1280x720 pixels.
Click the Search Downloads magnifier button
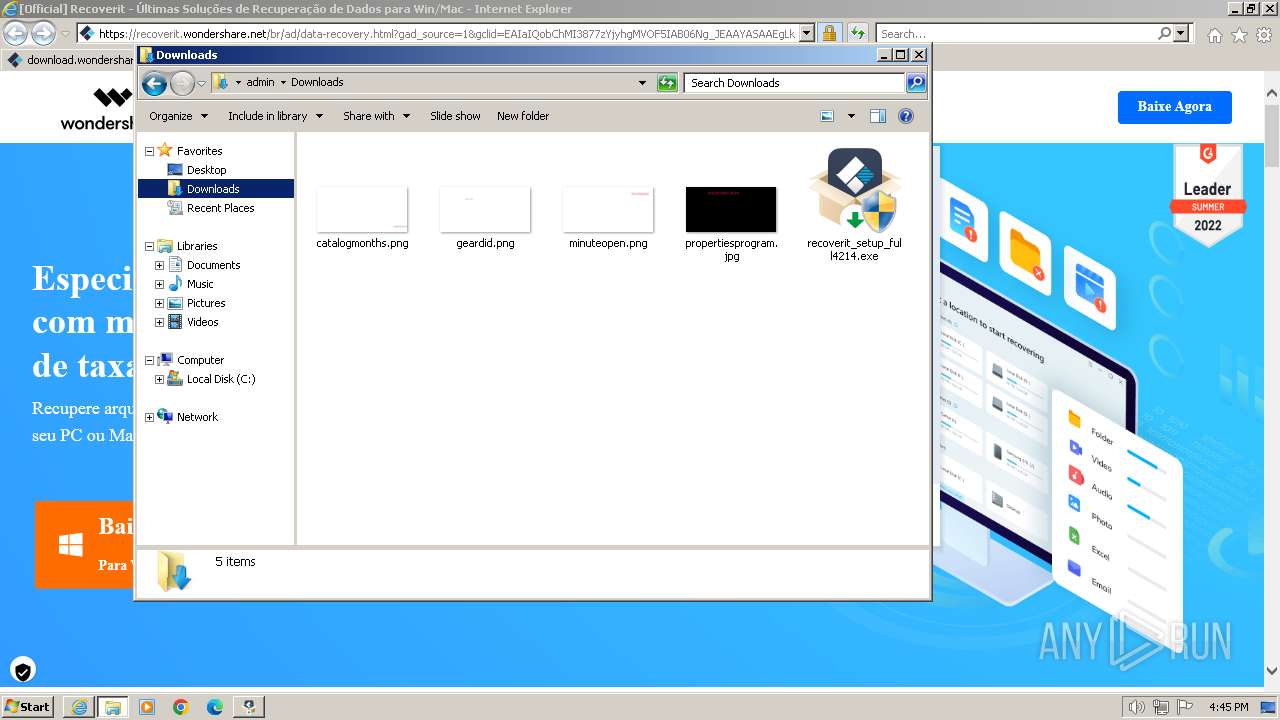916,83
